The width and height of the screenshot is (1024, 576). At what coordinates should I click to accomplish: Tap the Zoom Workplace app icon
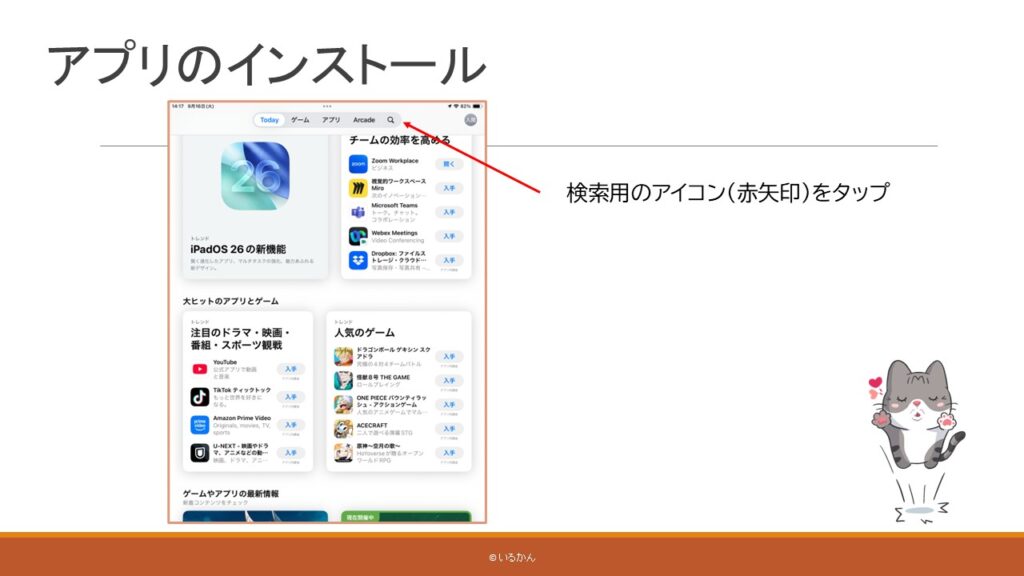tap(358, 164)
